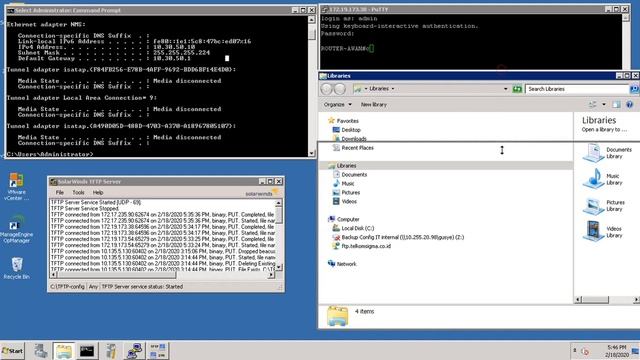640x360 pixels.
Task: Click Change your view icon
Action: (593, 104)
